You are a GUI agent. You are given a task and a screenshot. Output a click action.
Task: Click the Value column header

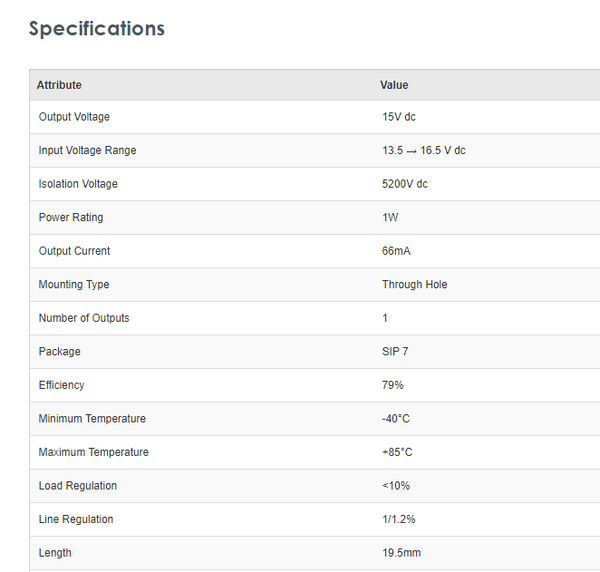click(x=394, y=85)
